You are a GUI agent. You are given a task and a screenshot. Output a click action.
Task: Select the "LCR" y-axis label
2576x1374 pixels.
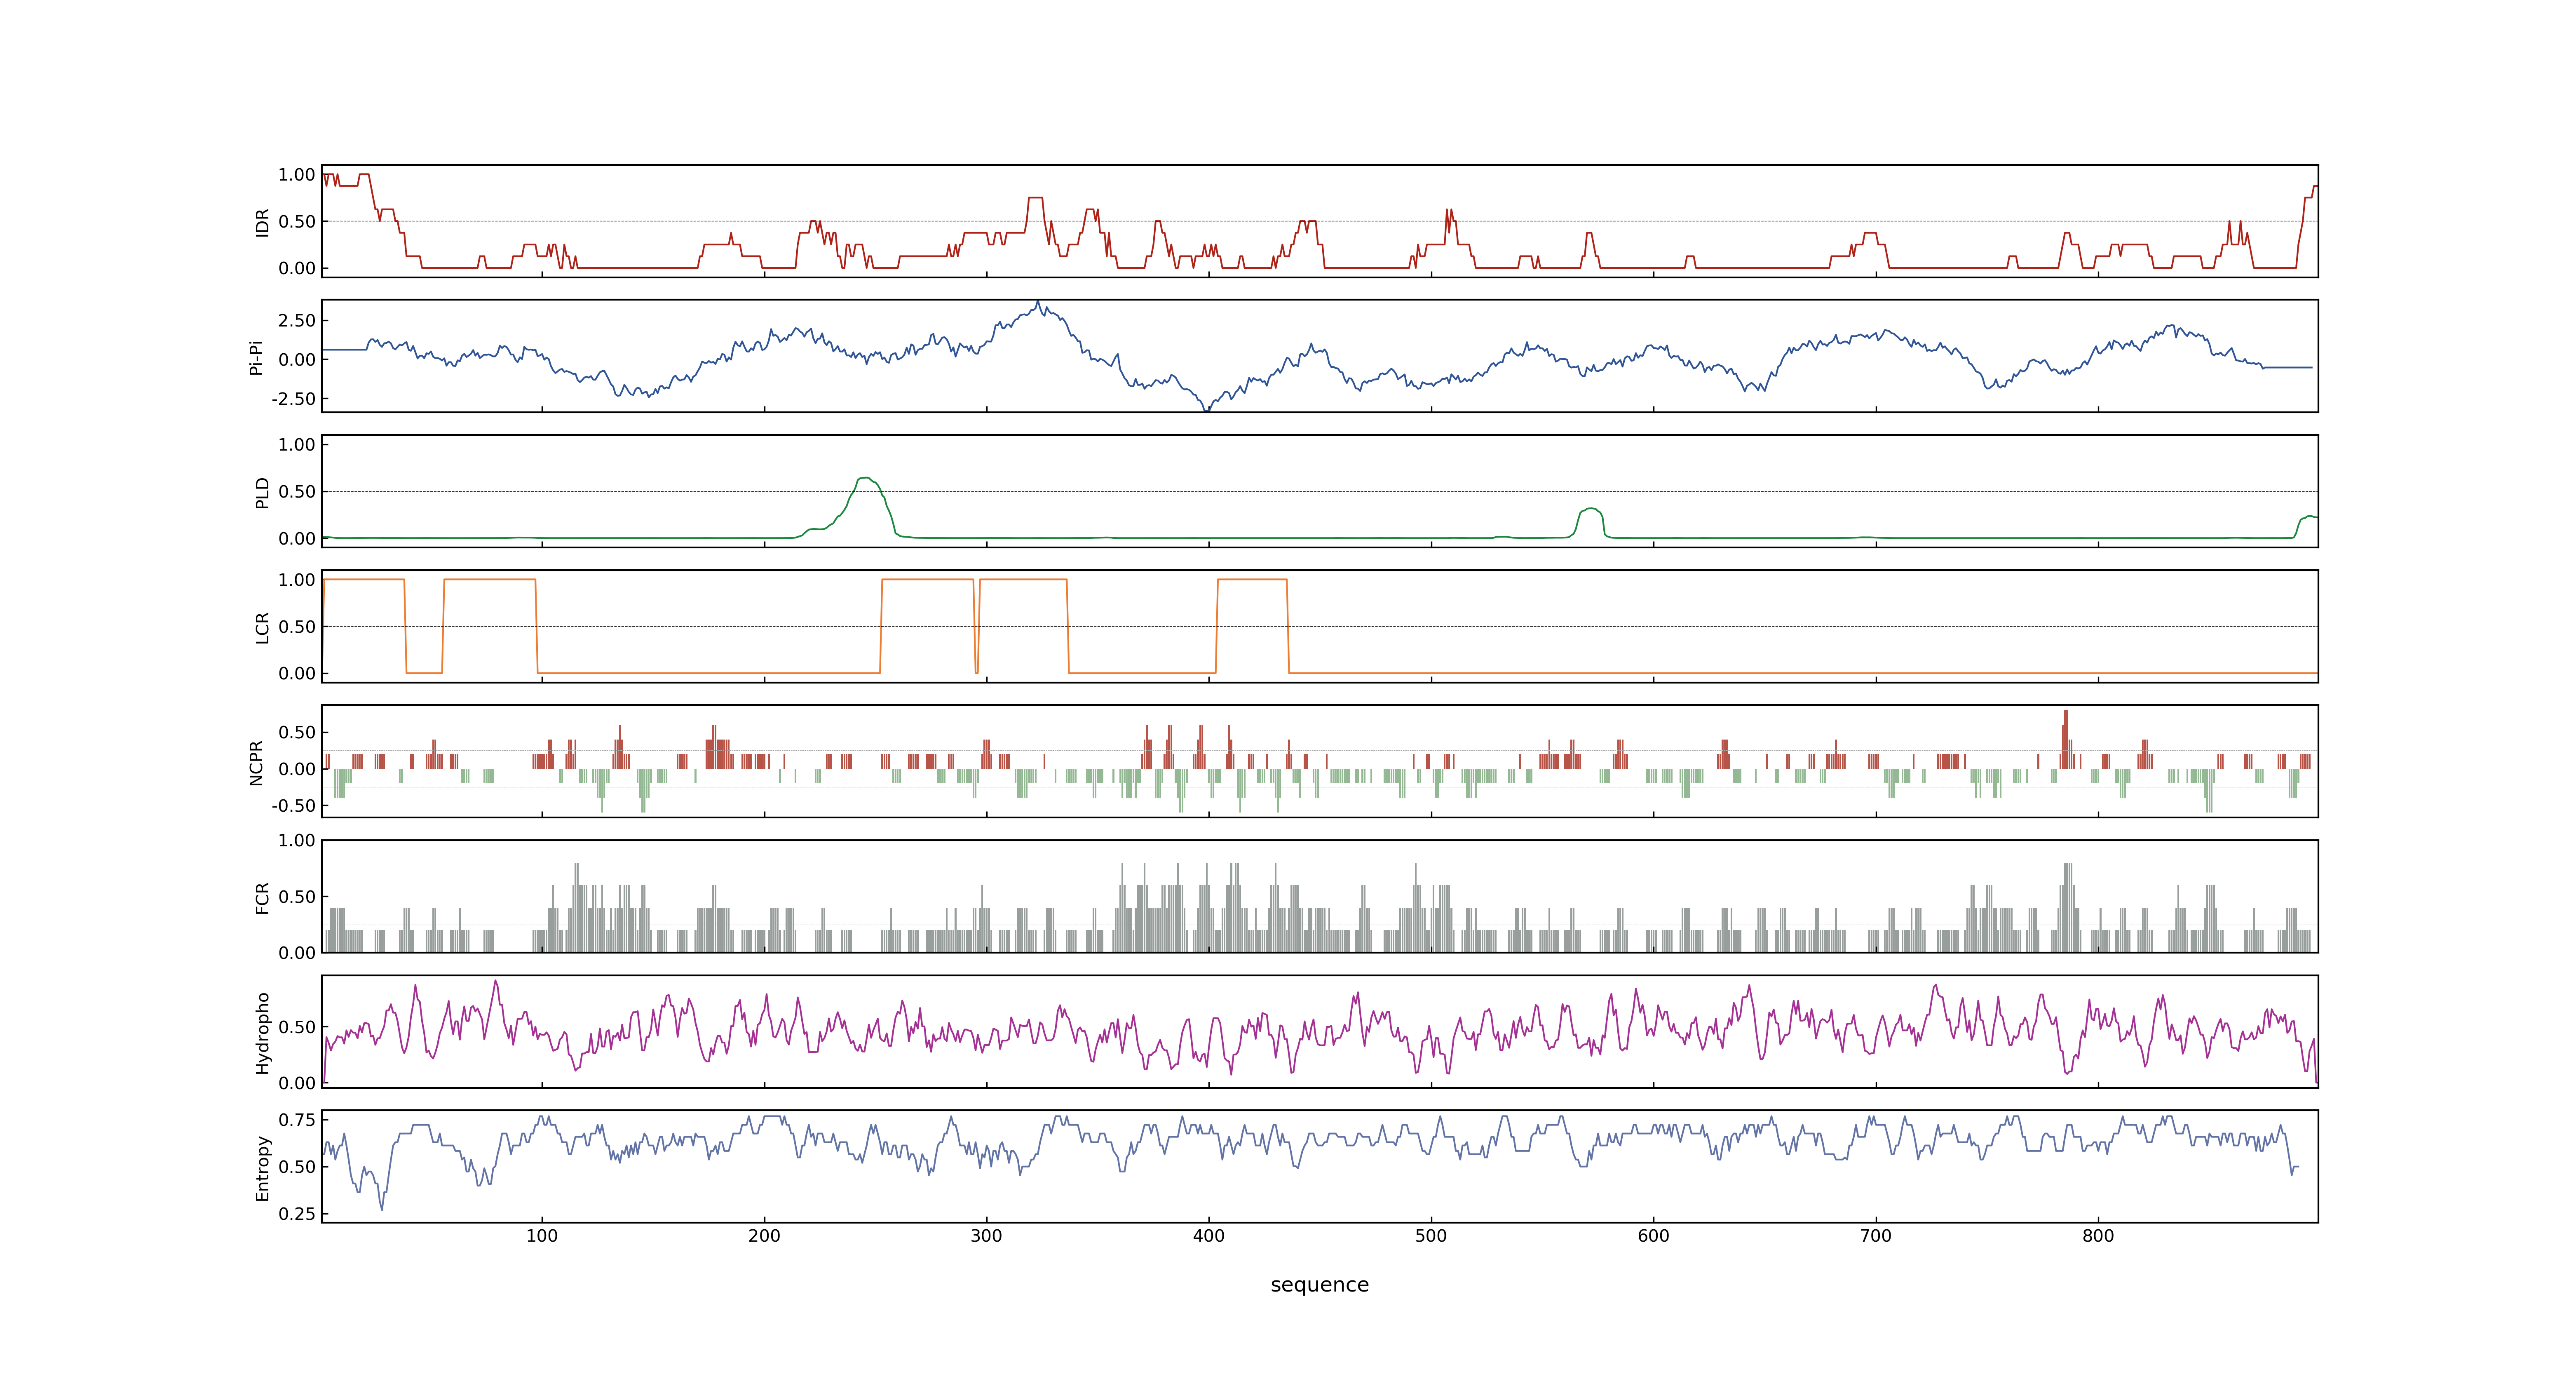(x=262, y=627)
